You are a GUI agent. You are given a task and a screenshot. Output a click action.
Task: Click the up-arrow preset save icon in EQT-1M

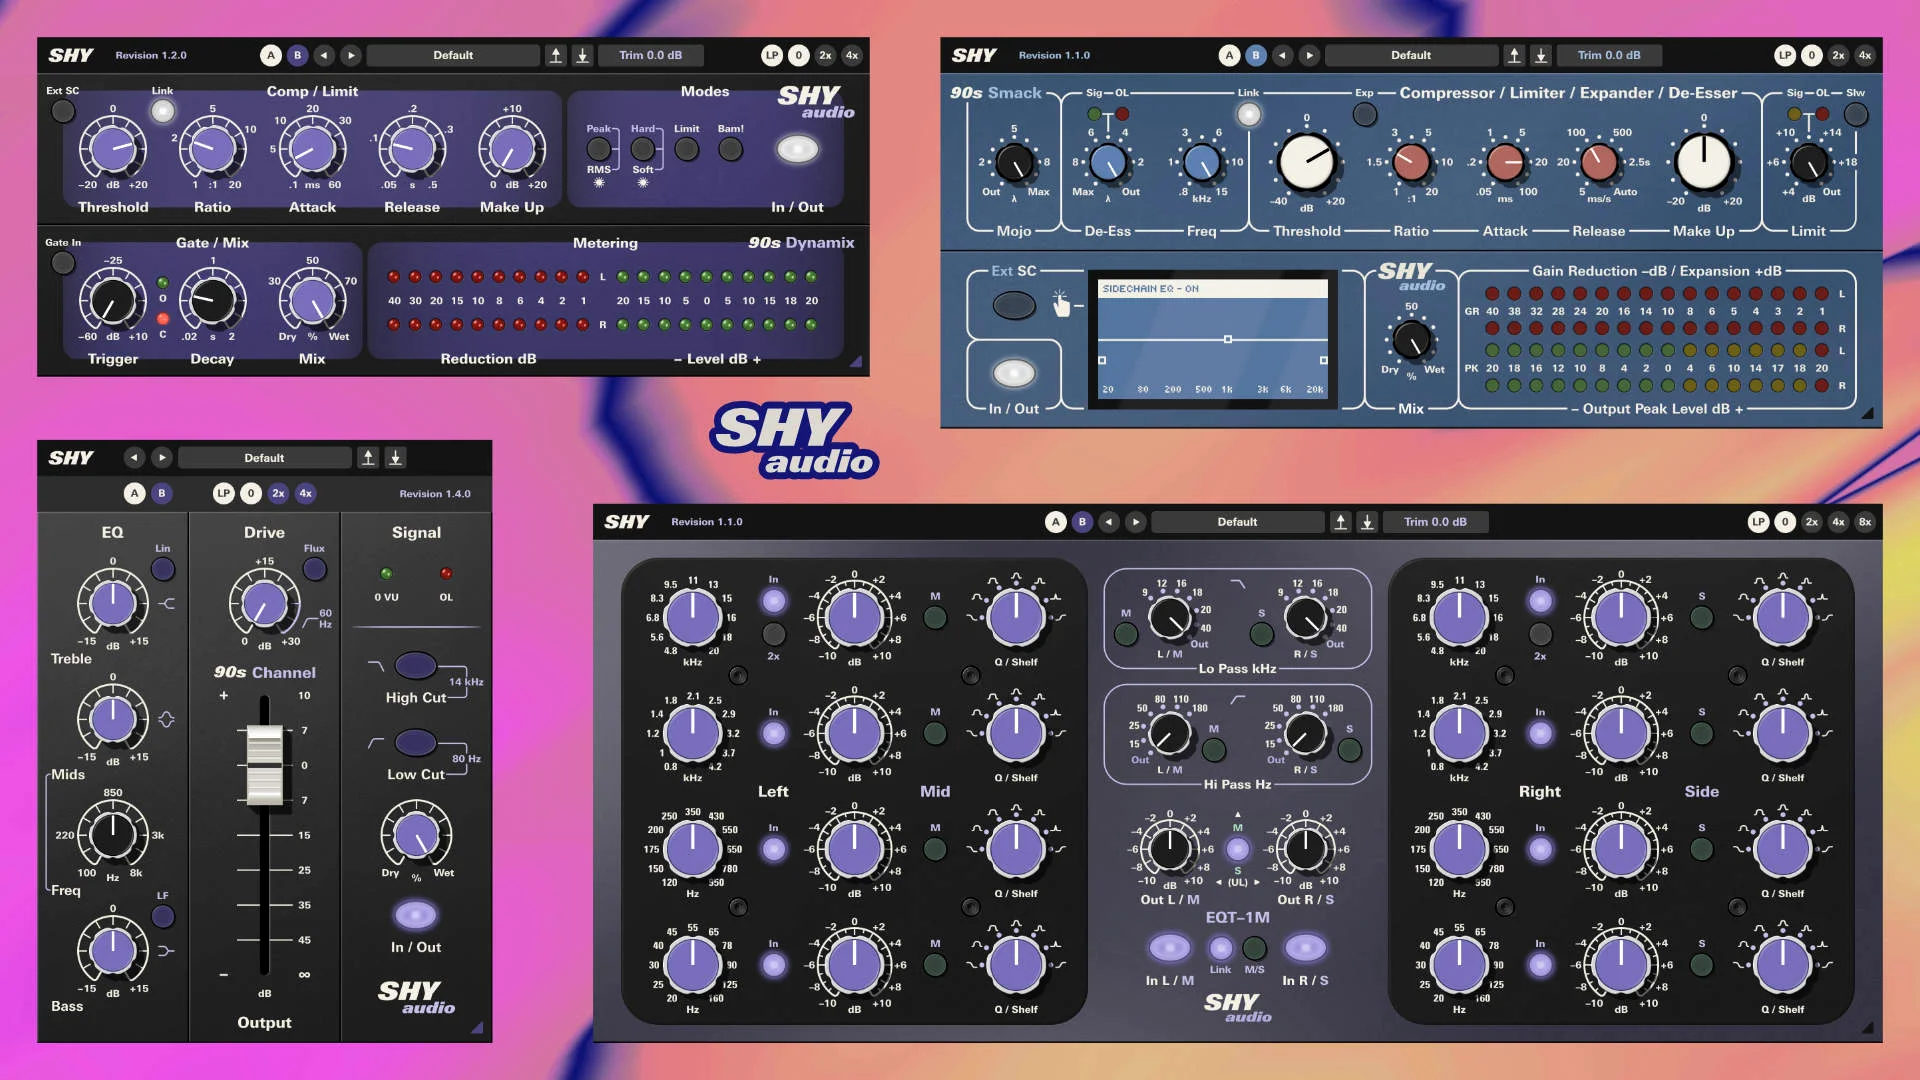[x=1341, y=521]
